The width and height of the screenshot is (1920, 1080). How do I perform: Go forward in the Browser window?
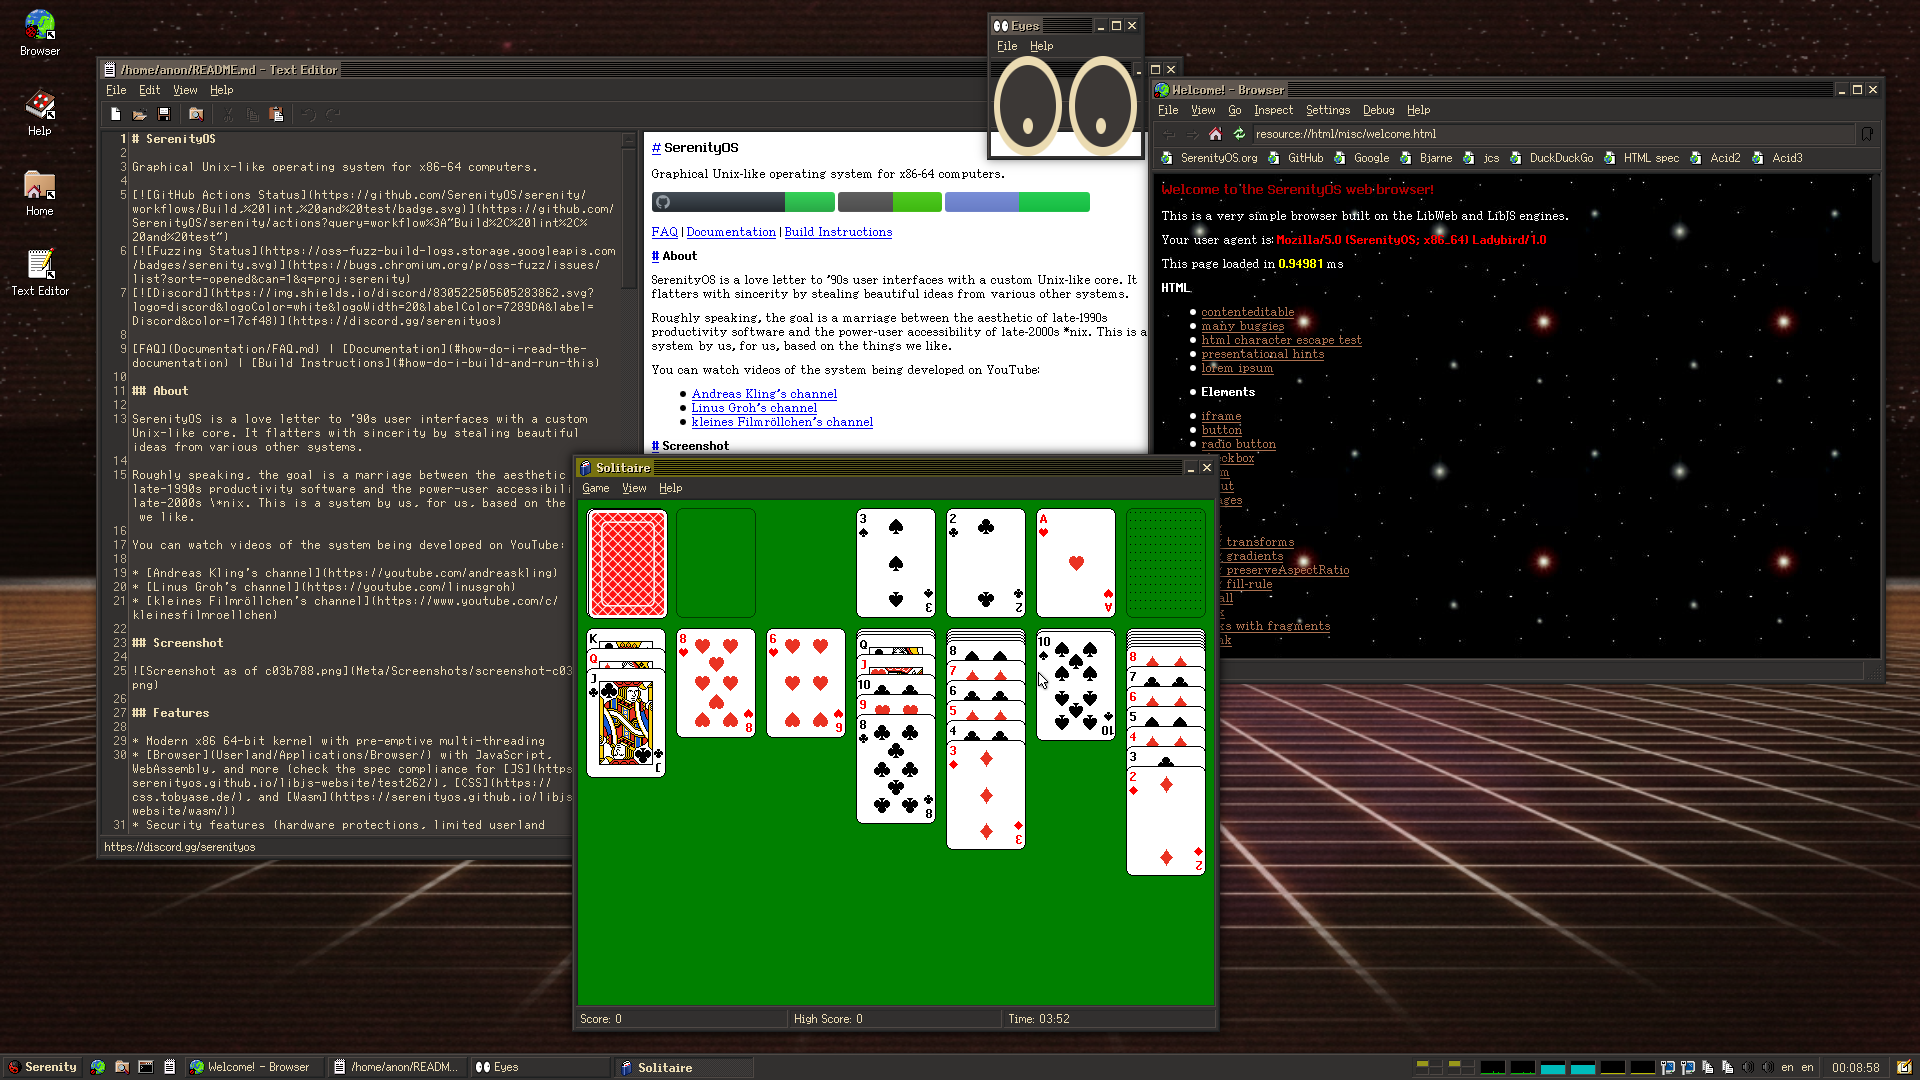[1192, 134]
